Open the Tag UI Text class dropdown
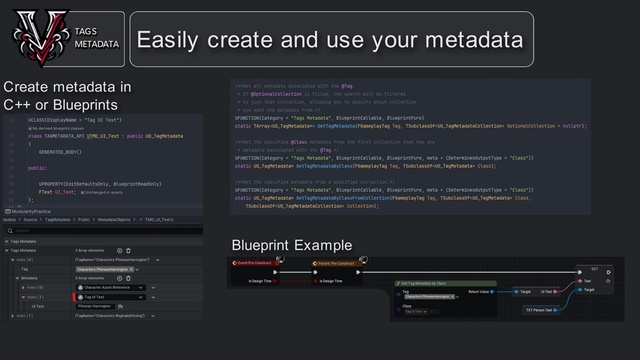This screenshot has width=640, height=360. coord(111,297)
